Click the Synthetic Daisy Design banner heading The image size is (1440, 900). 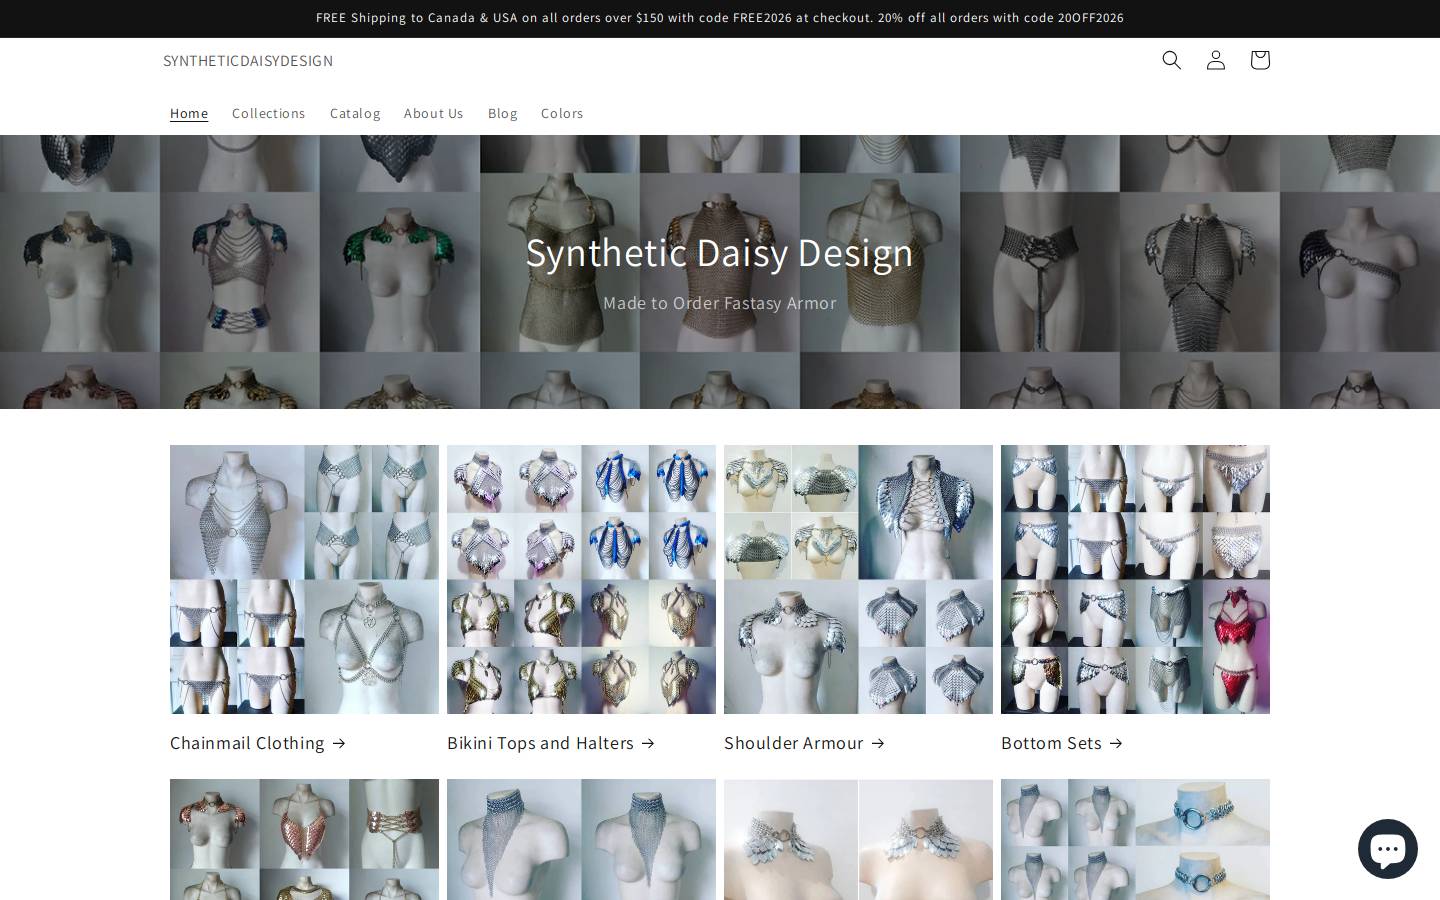point(720,252)
